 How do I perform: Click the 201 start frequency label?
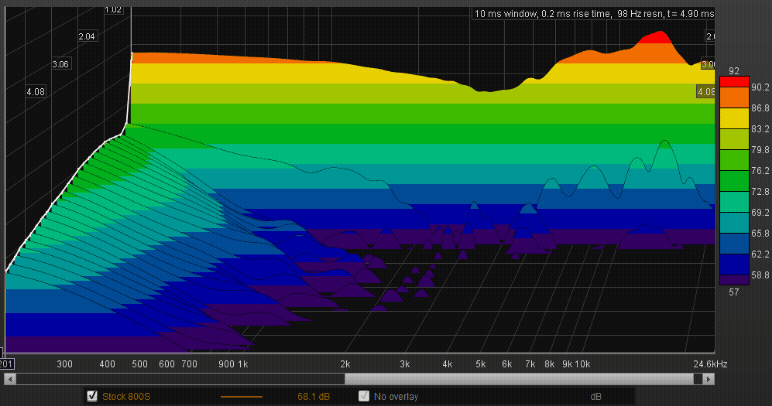point(6,364)
